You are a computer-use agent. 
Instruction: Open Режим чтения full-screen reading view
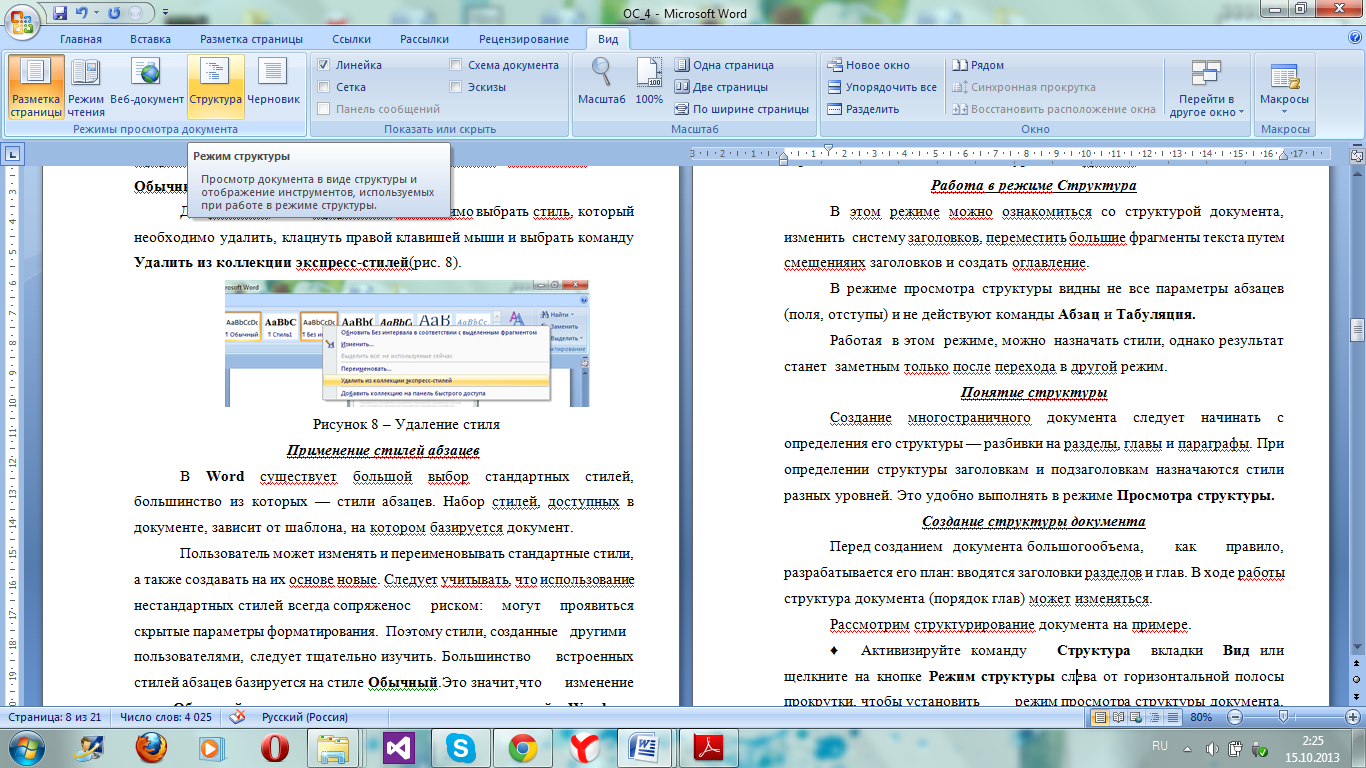(86, 87)
